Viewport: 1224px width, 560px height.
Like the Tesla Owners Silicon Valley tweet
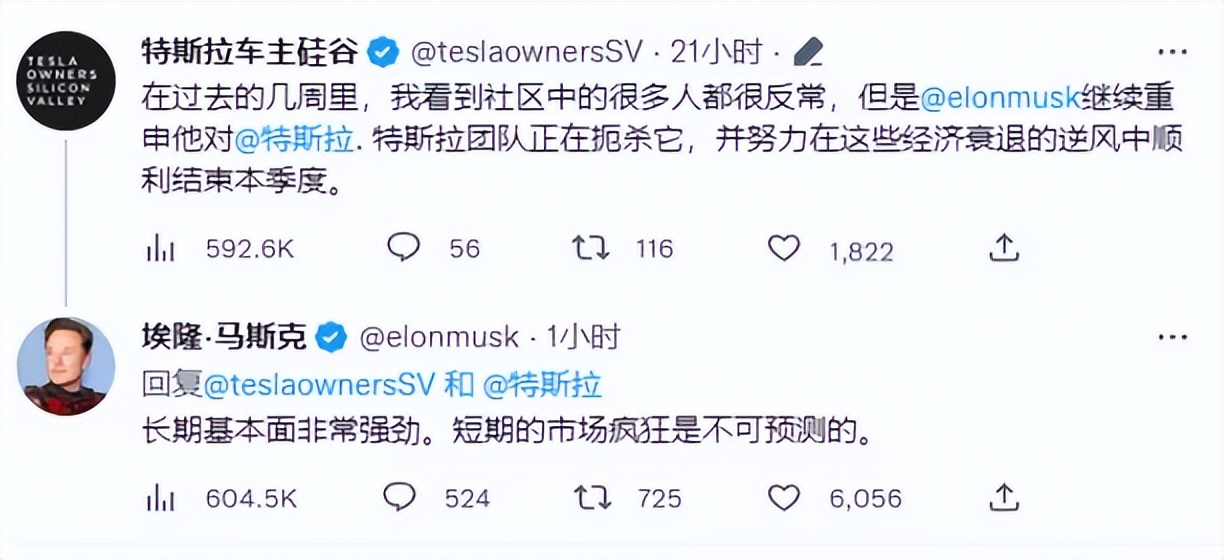[783, 248]
